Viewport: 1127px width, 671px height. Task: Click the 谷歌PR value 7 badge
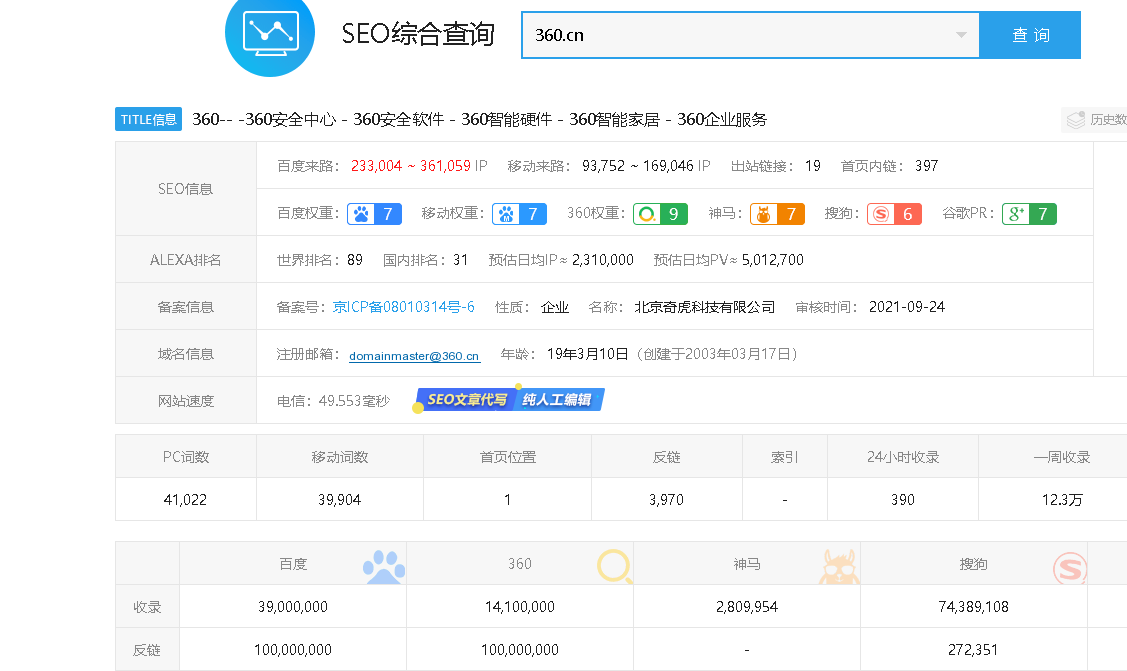(1043, 214)
